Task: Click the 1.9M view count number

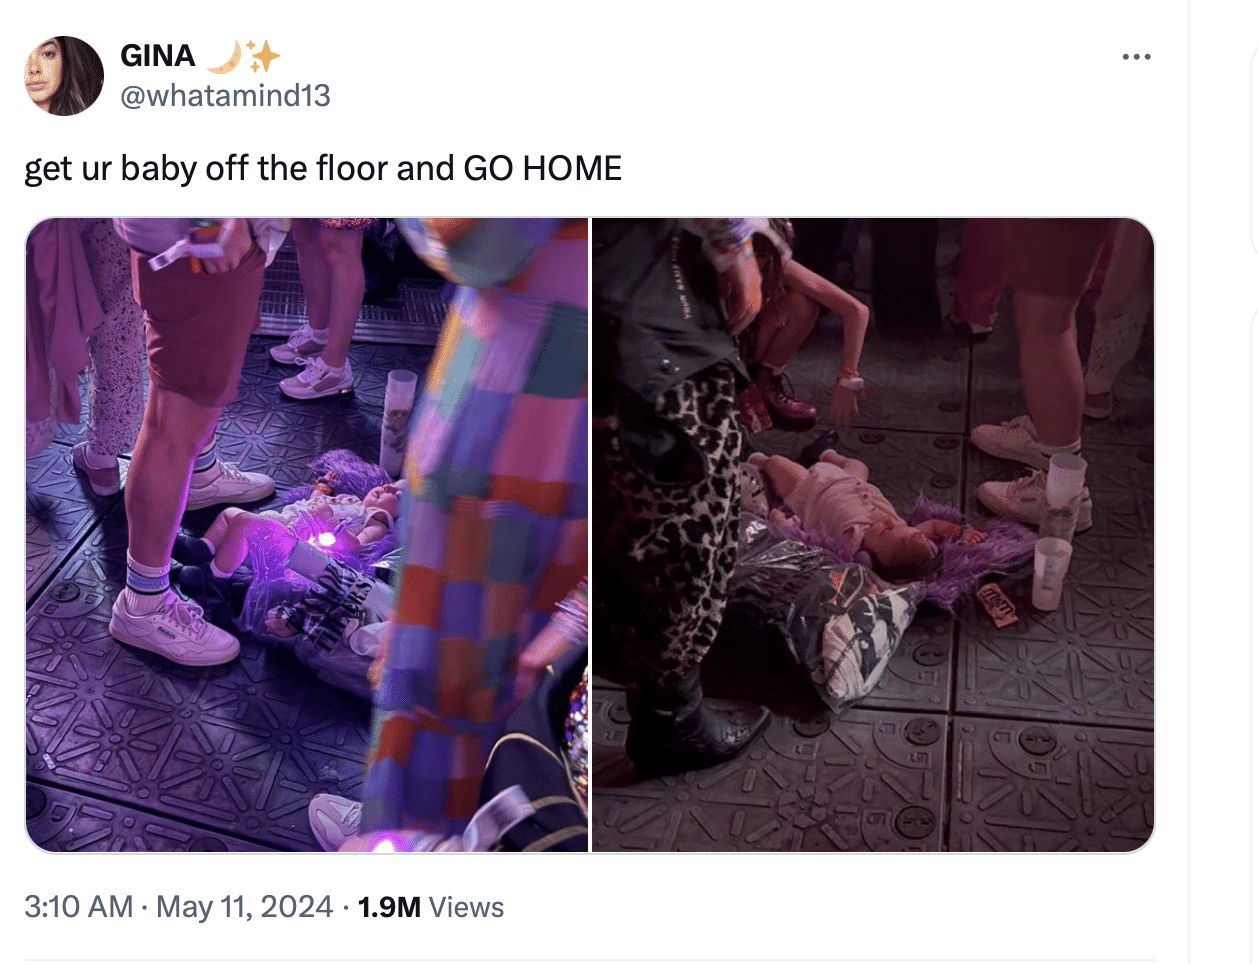Action: pyautogui.click(x=389, y=907)
